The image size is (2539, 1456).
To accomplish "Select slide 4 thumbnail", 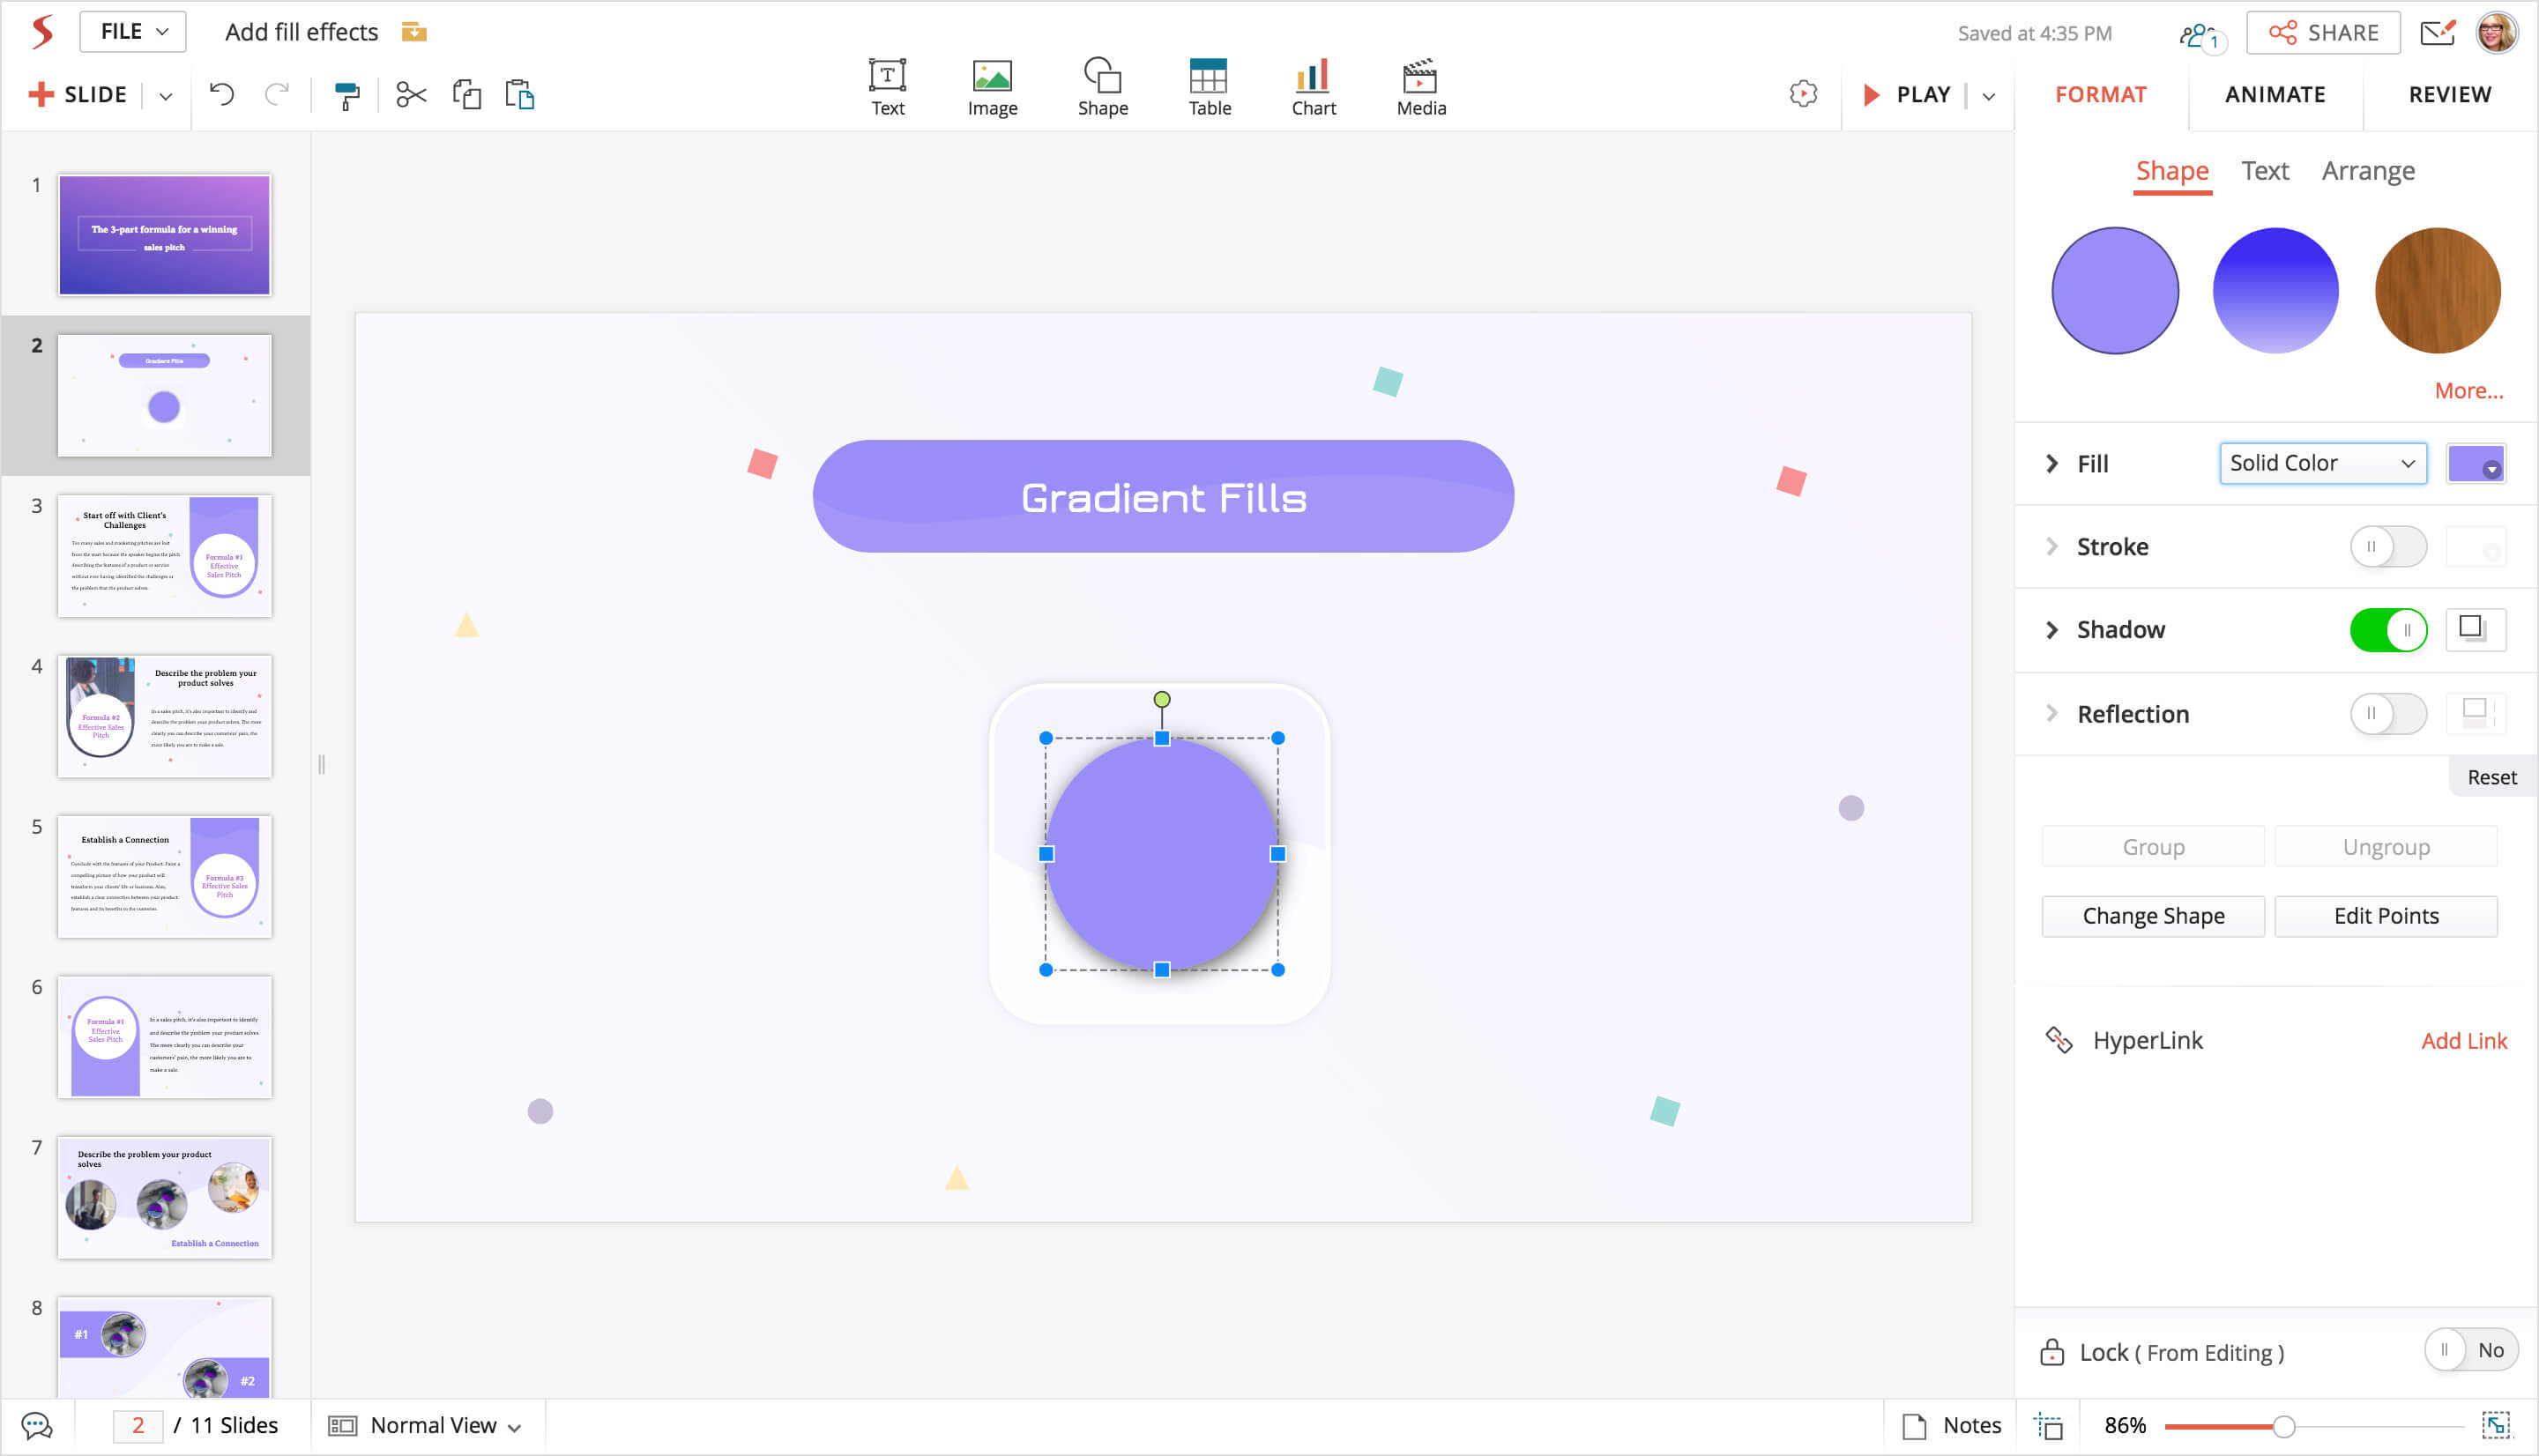I will pos(164,716).
